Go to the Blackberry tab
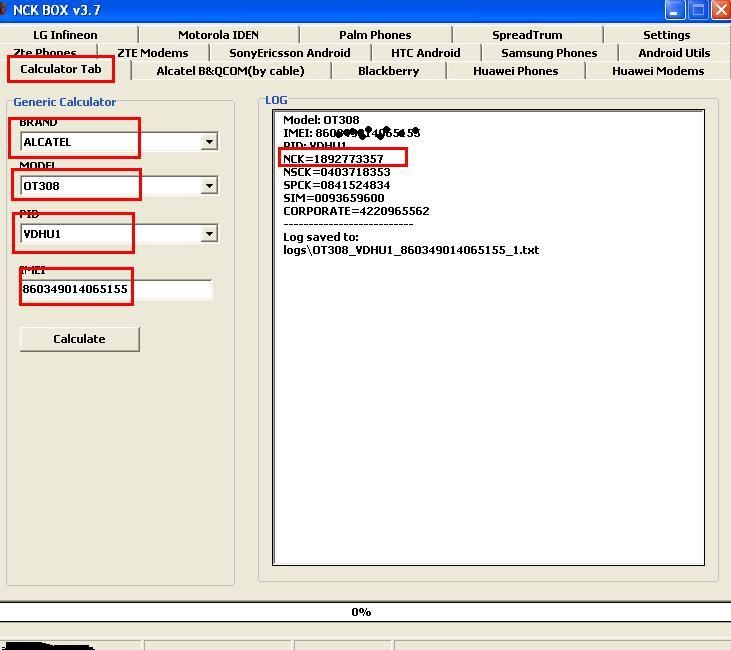731x650 pixels. 388,71
